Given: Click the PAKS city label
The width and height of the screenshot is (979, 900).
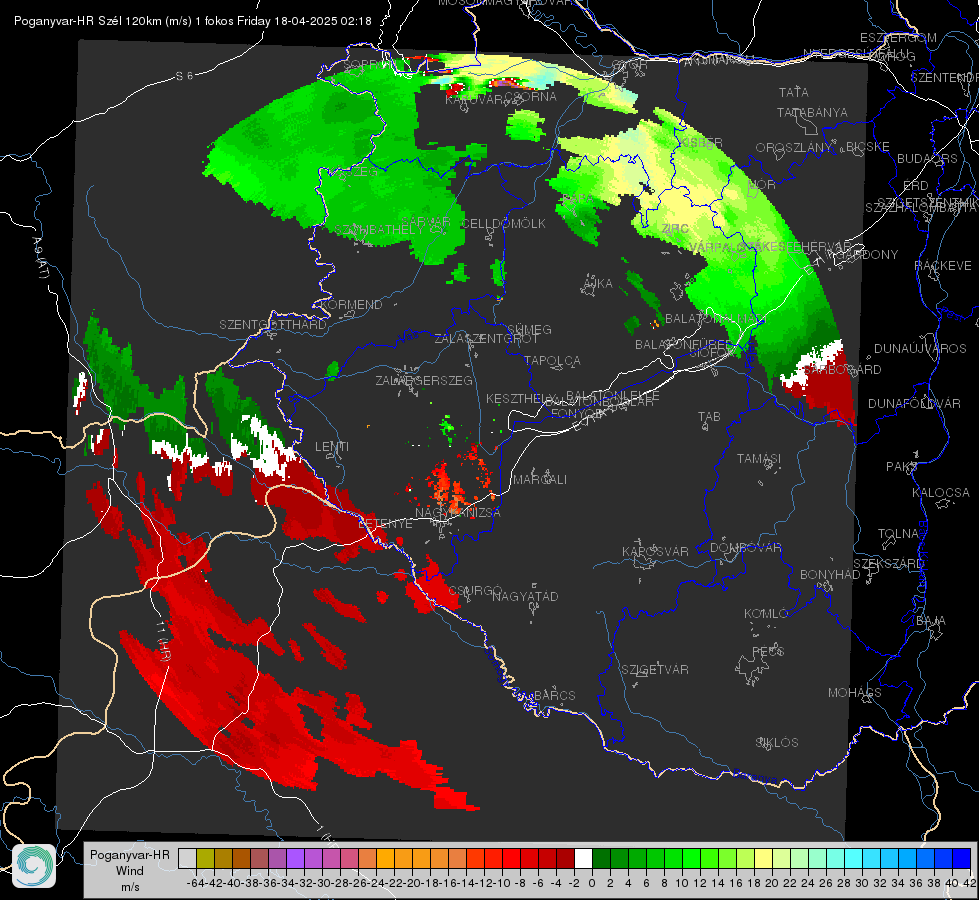Looking at the screenshot, I should [902, 467].
